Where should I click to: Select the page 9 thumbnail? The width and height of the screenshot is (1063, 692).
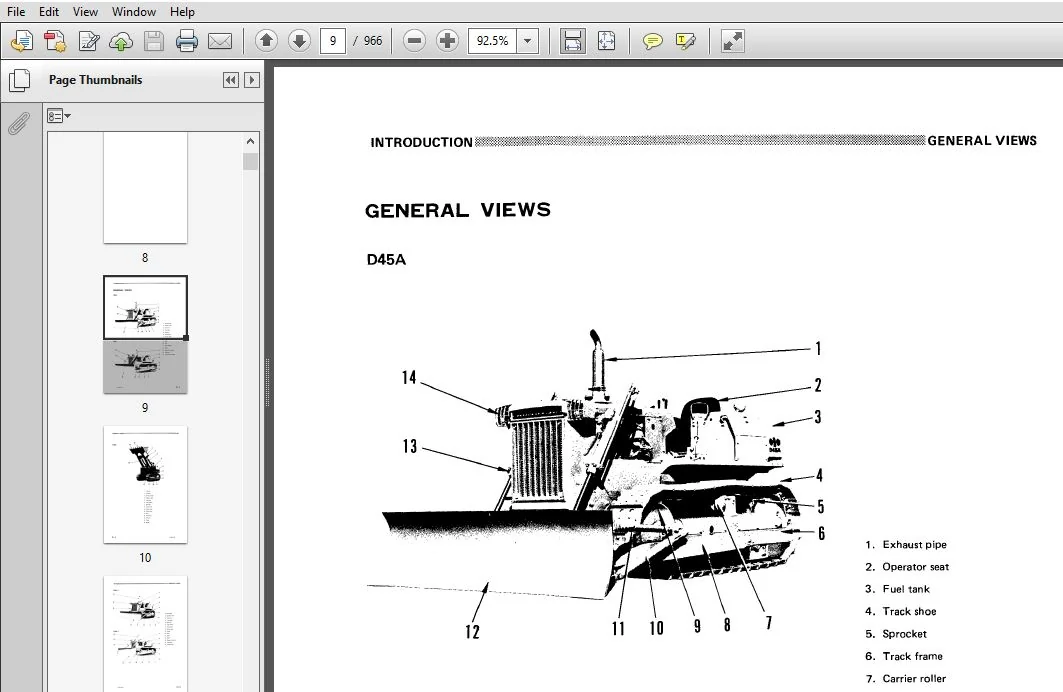click(145, 334)
